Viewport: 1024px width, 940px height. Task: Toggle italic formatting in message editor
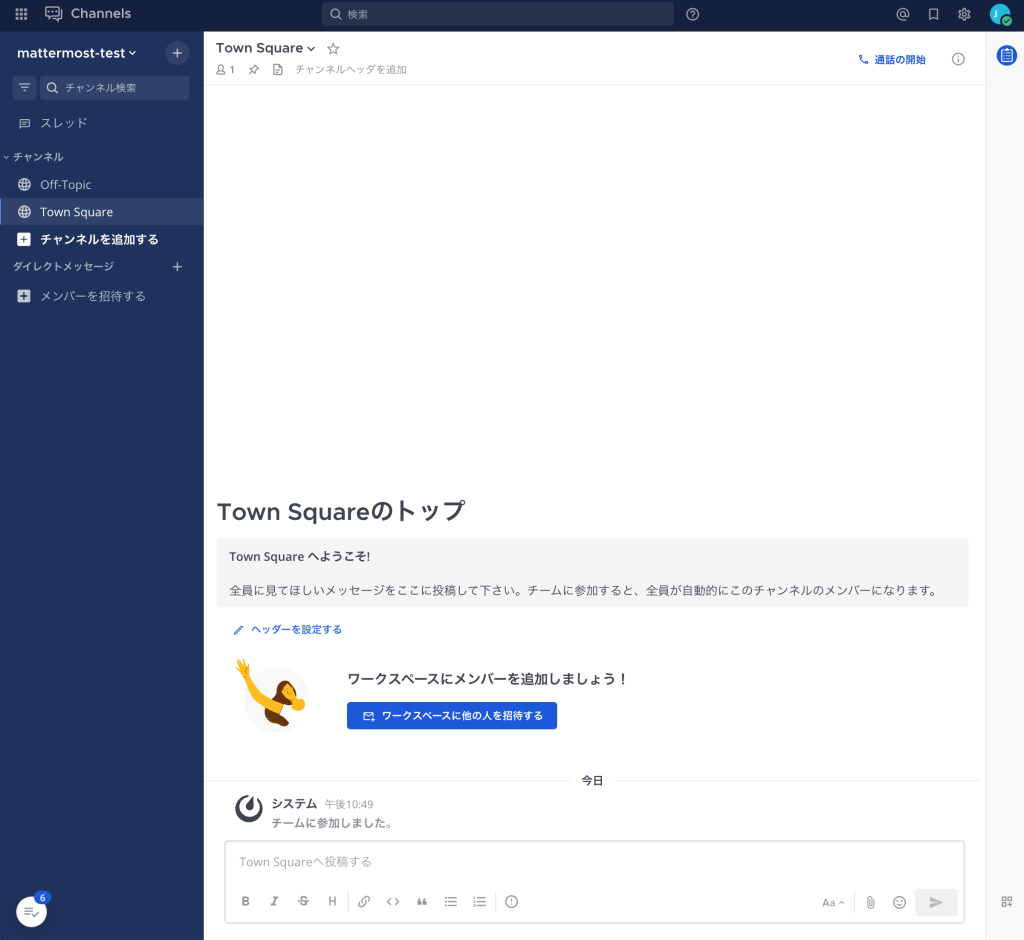pyautogui.click(x=274, y=901)
